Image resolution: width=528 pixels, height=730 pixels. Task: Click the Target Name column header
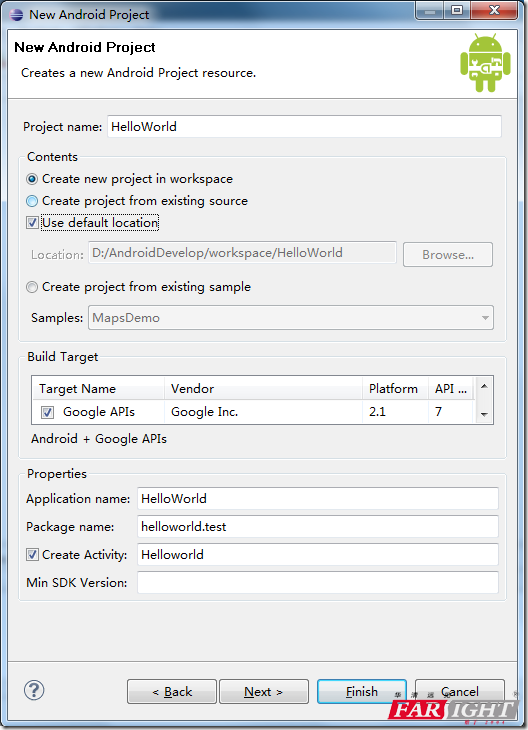click(x=98, y=388)
